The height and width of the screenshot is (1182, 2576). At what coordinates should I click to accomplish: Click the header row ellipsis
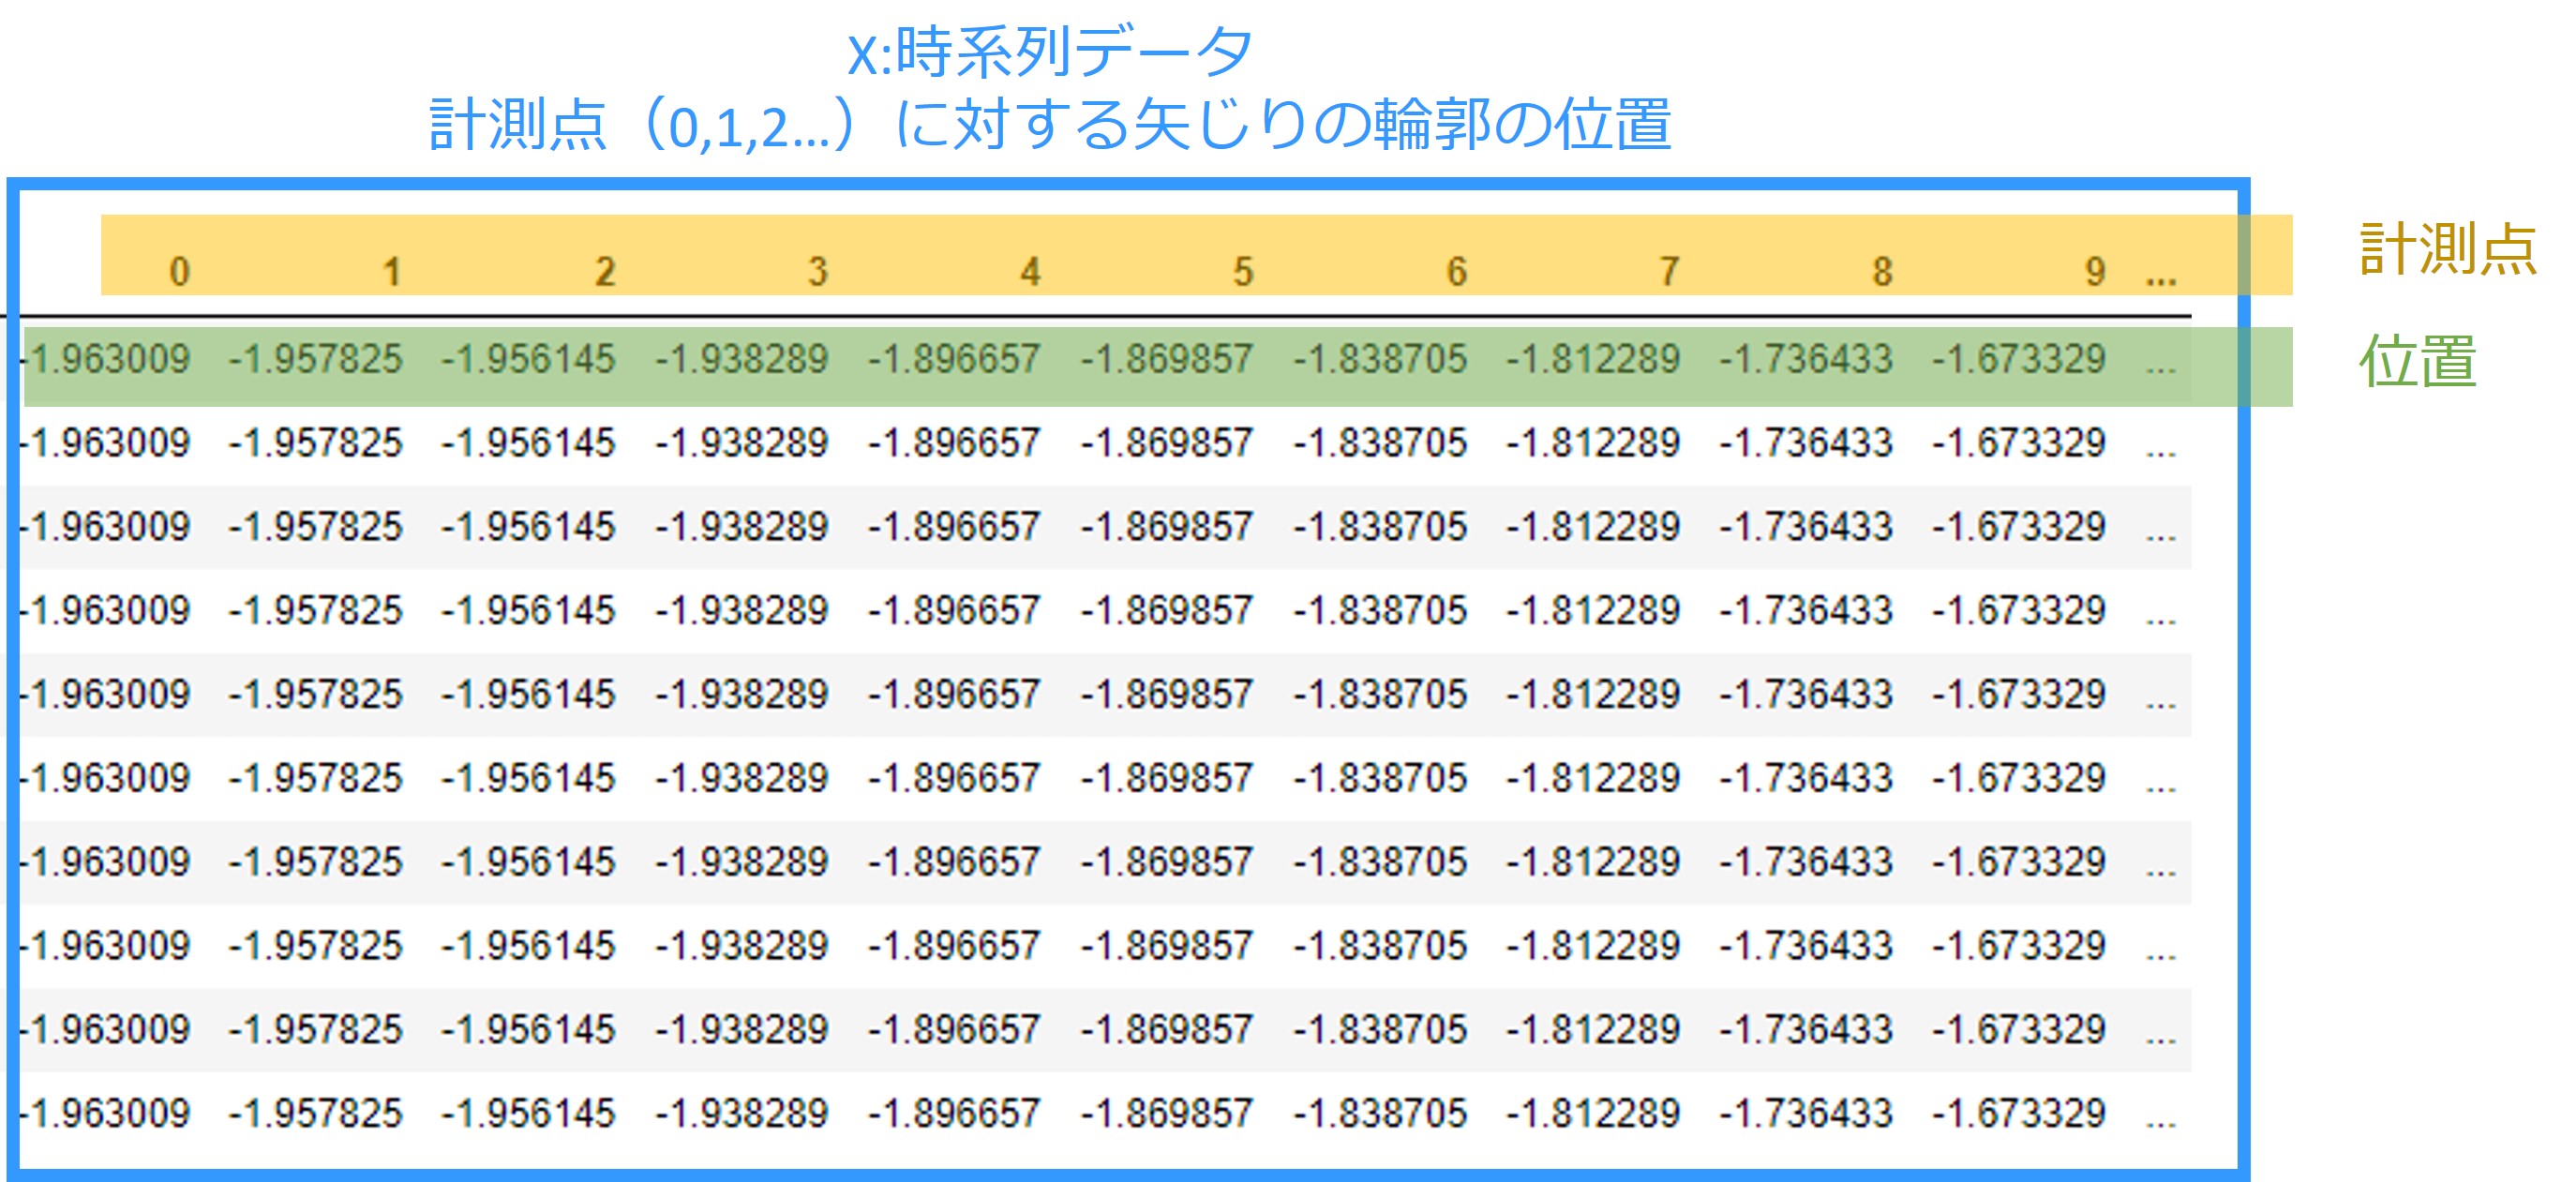coord(2161,278)
